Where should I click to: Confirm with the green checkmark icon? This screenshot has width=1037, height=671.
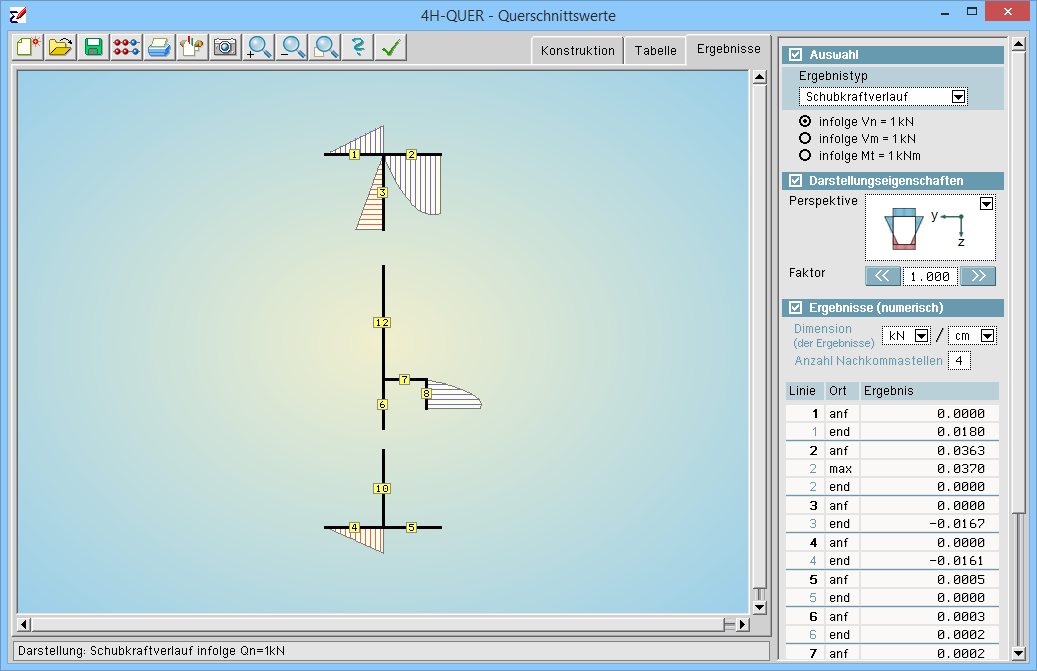click(x=391, y=47)
